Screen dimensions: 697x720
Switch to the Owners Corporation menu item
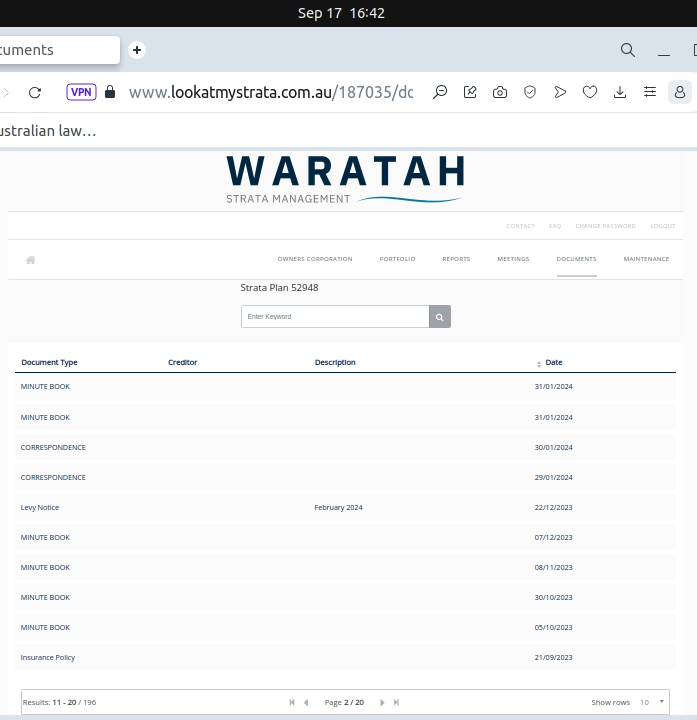click(x=314, y=259)
